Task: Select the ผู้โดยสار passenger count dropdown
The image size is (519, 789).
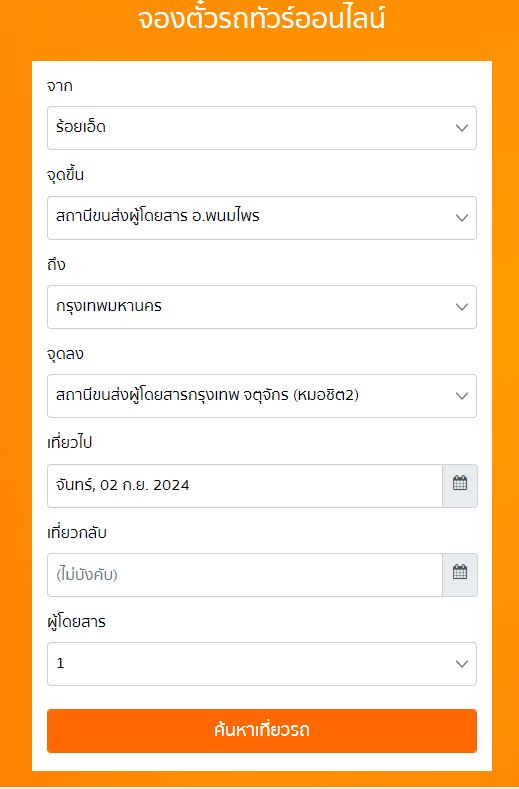Action: (x=262, y=664)
